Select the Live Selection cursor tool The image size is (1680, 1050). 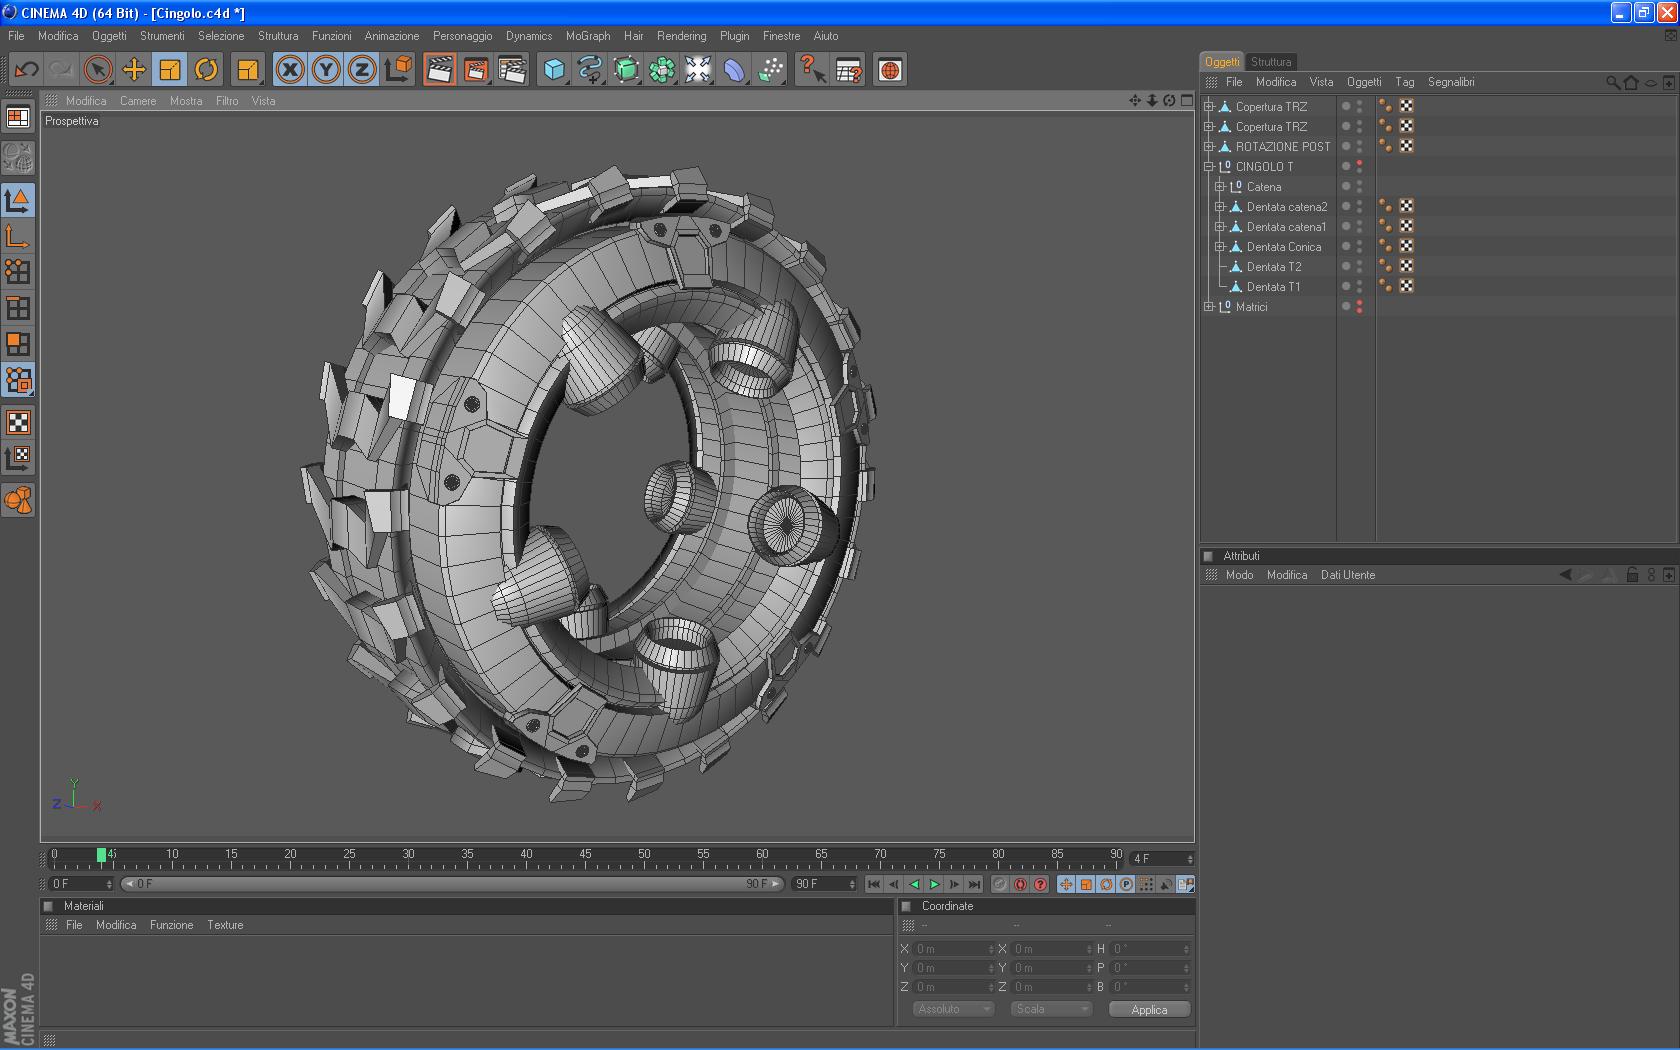pyautogui.click(x=98, y=69)
